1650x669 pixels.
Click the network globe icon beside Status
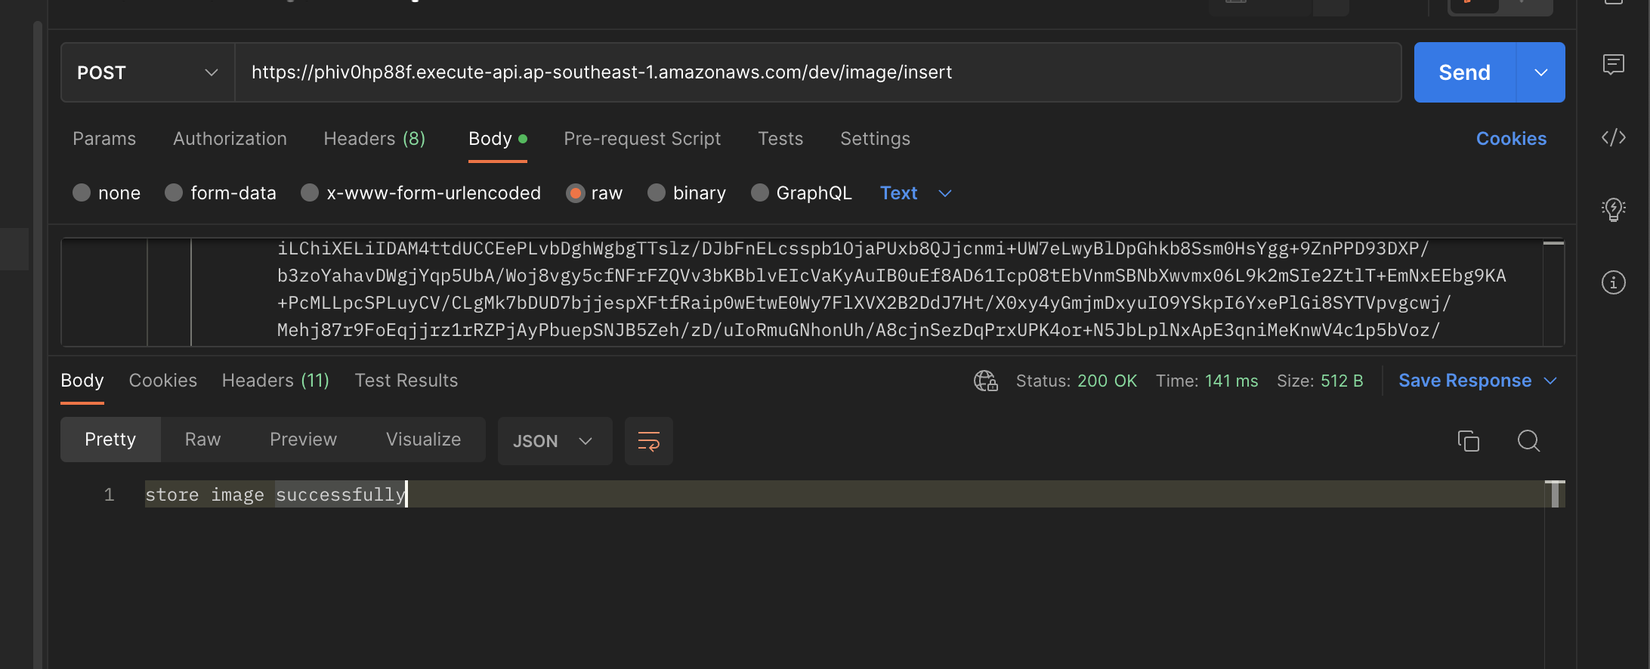pos(986,381)
